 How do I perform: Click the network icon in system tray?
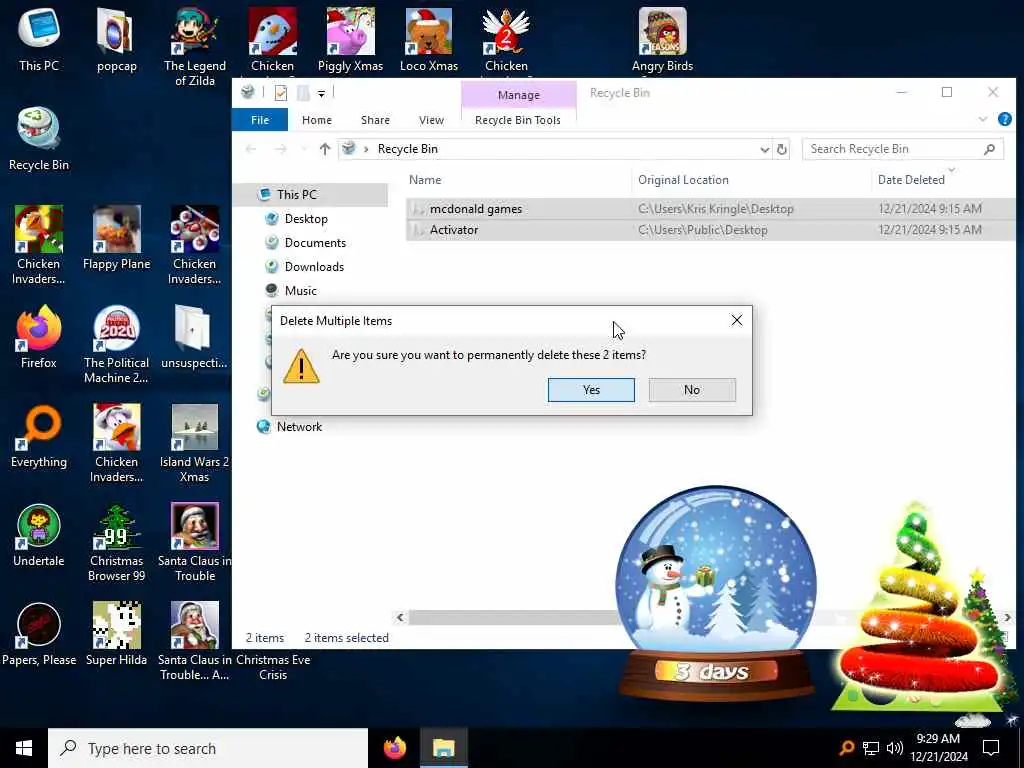pyautogui.click(x=871, y=748)
